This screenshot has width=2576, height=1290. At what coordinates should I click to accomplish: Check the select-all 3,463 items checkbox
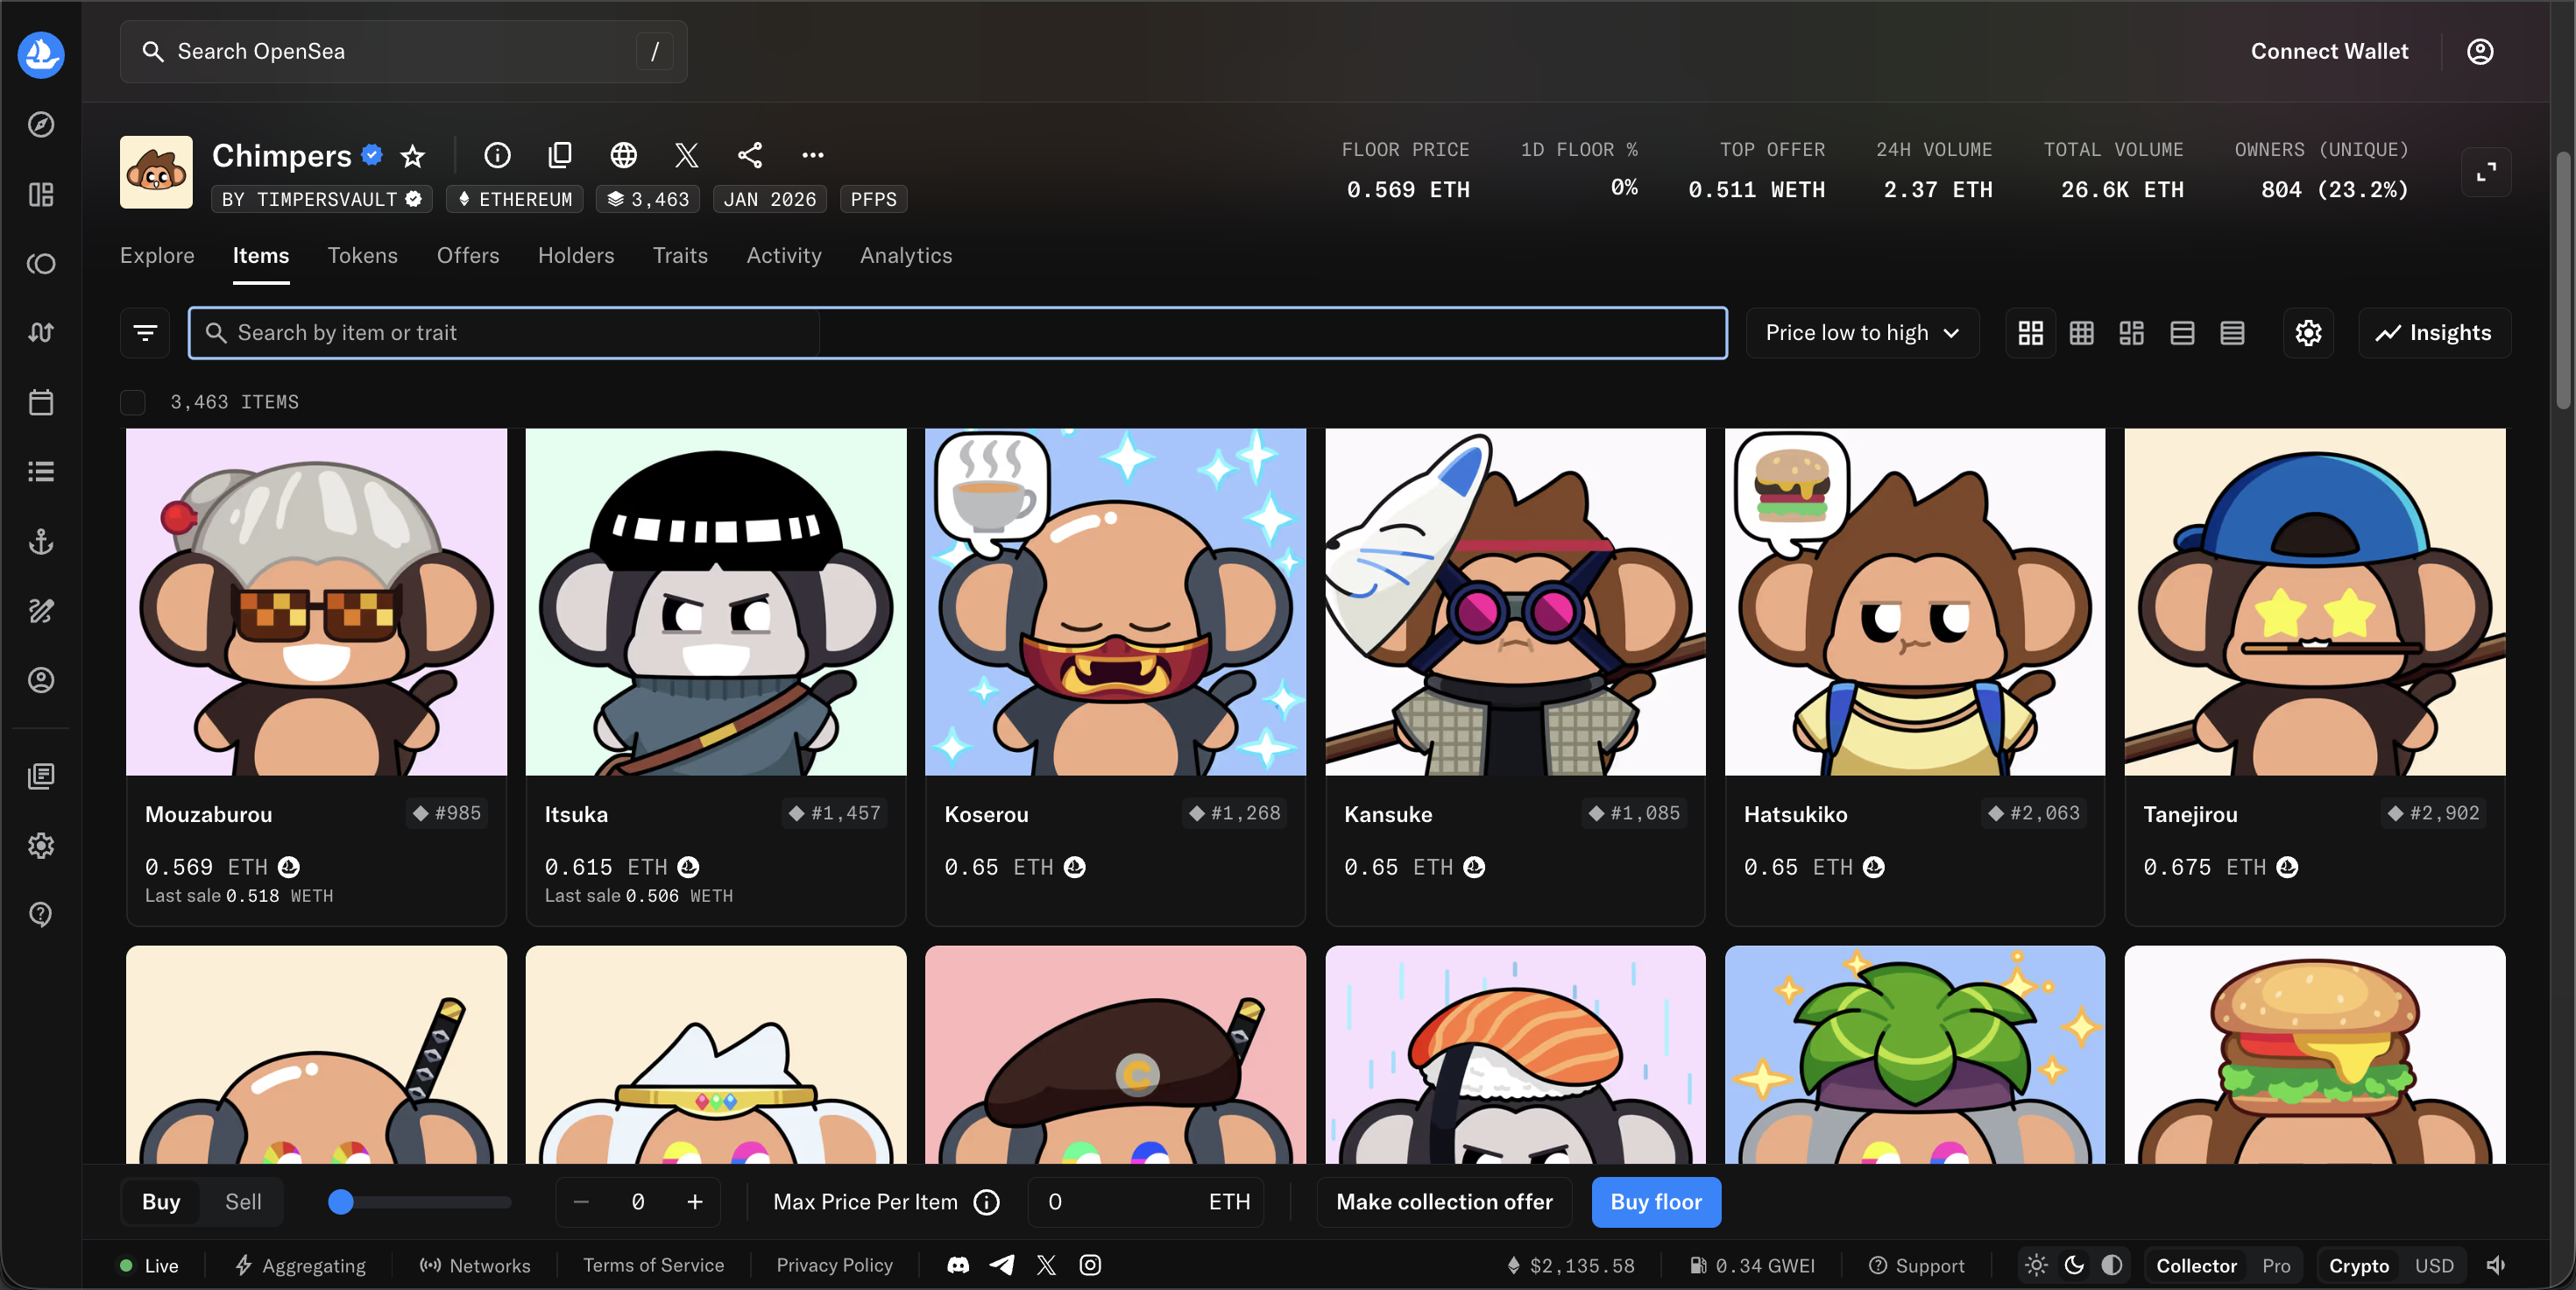[133, 402]
